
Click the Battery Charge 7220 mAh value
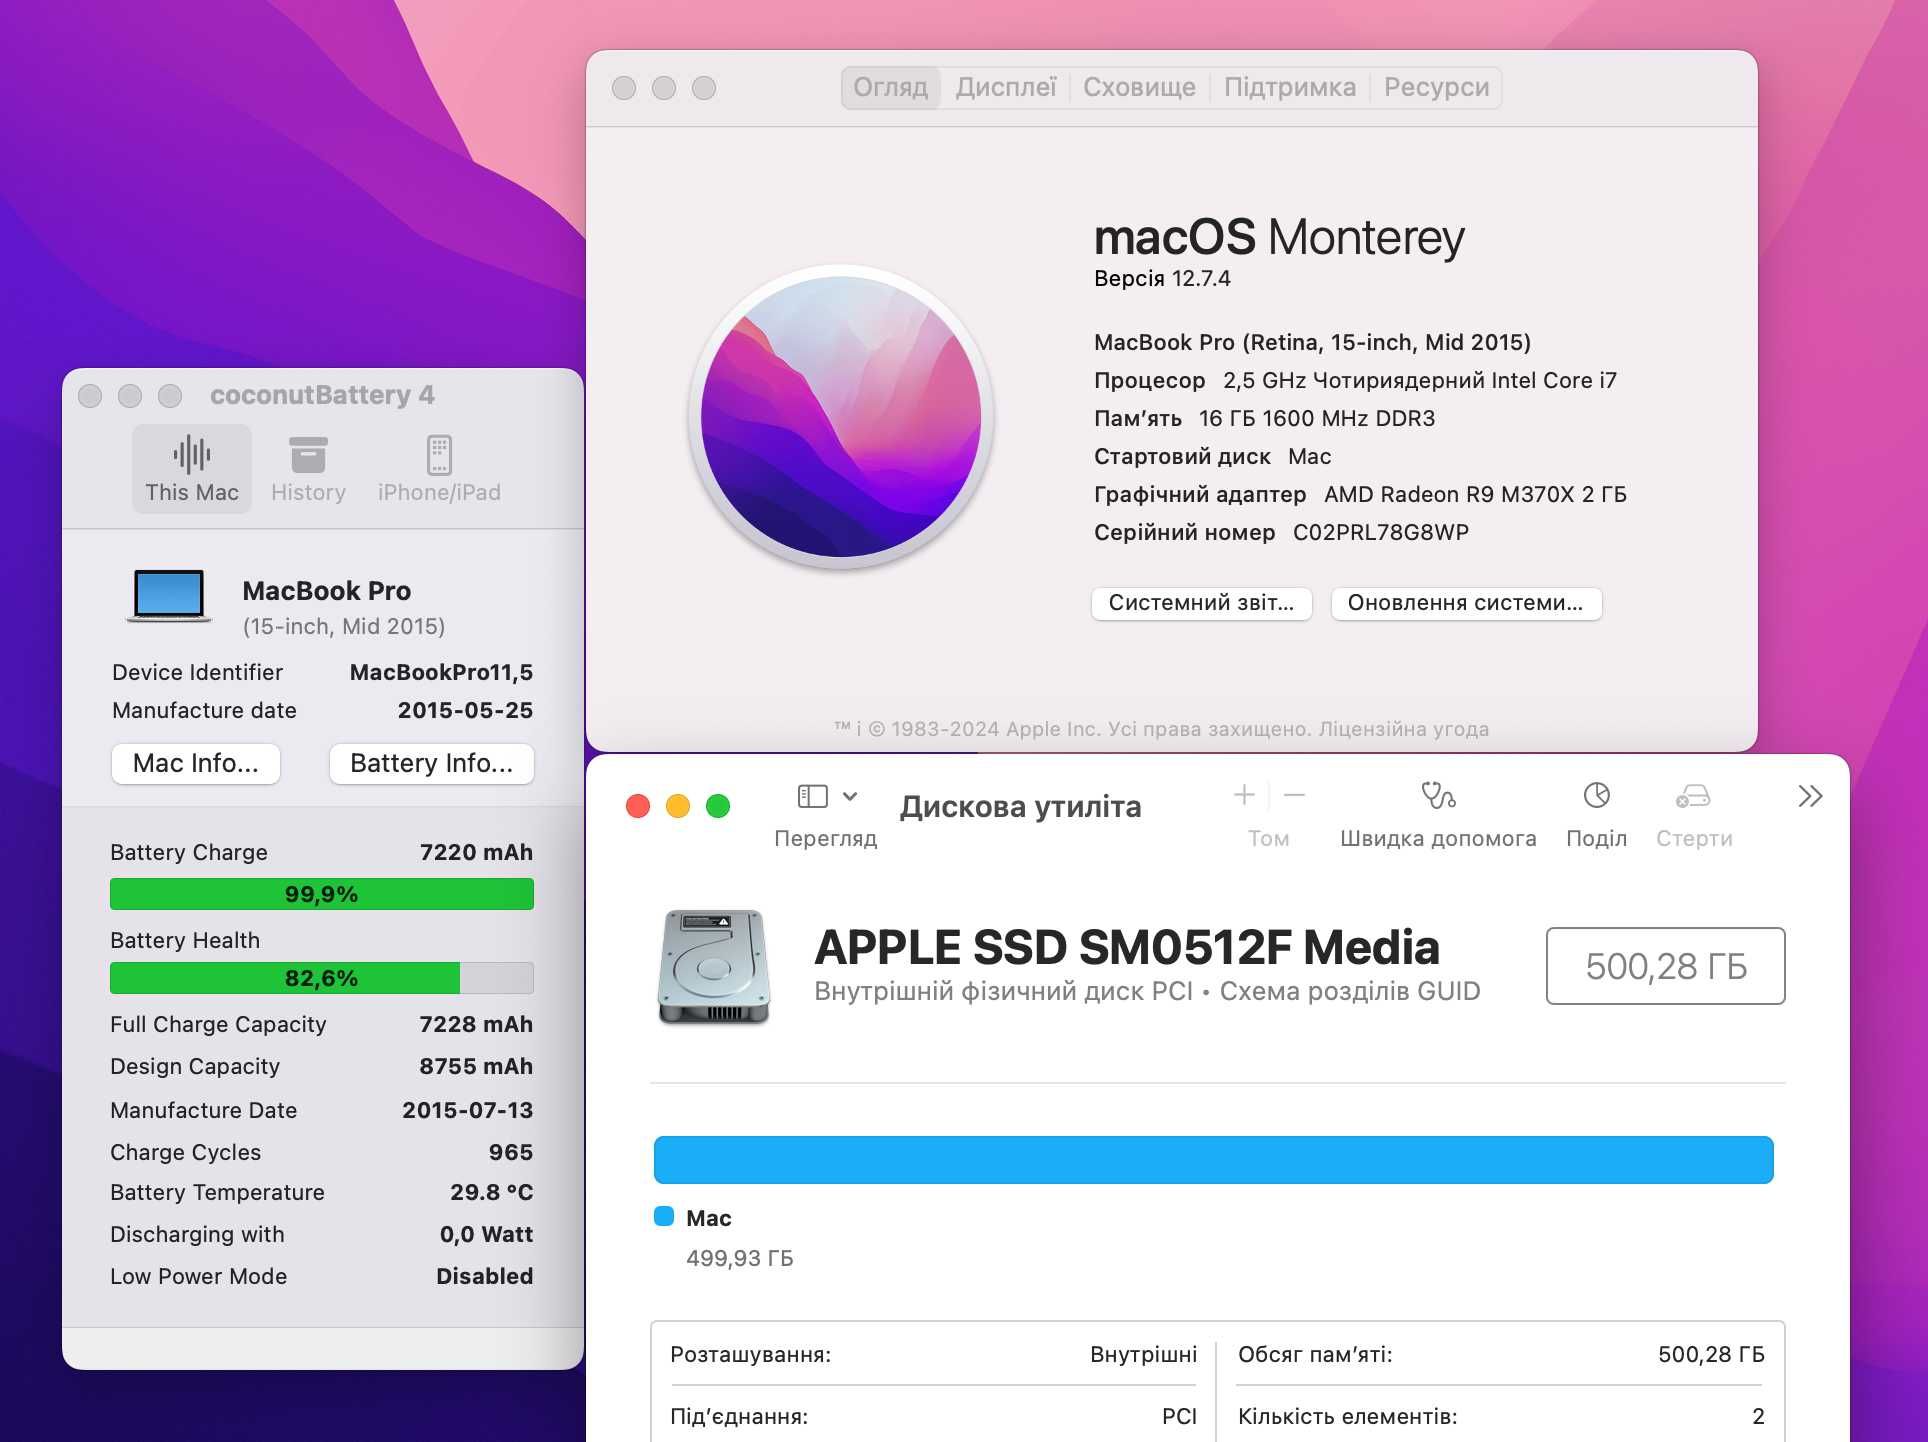[x=476, y=852]
